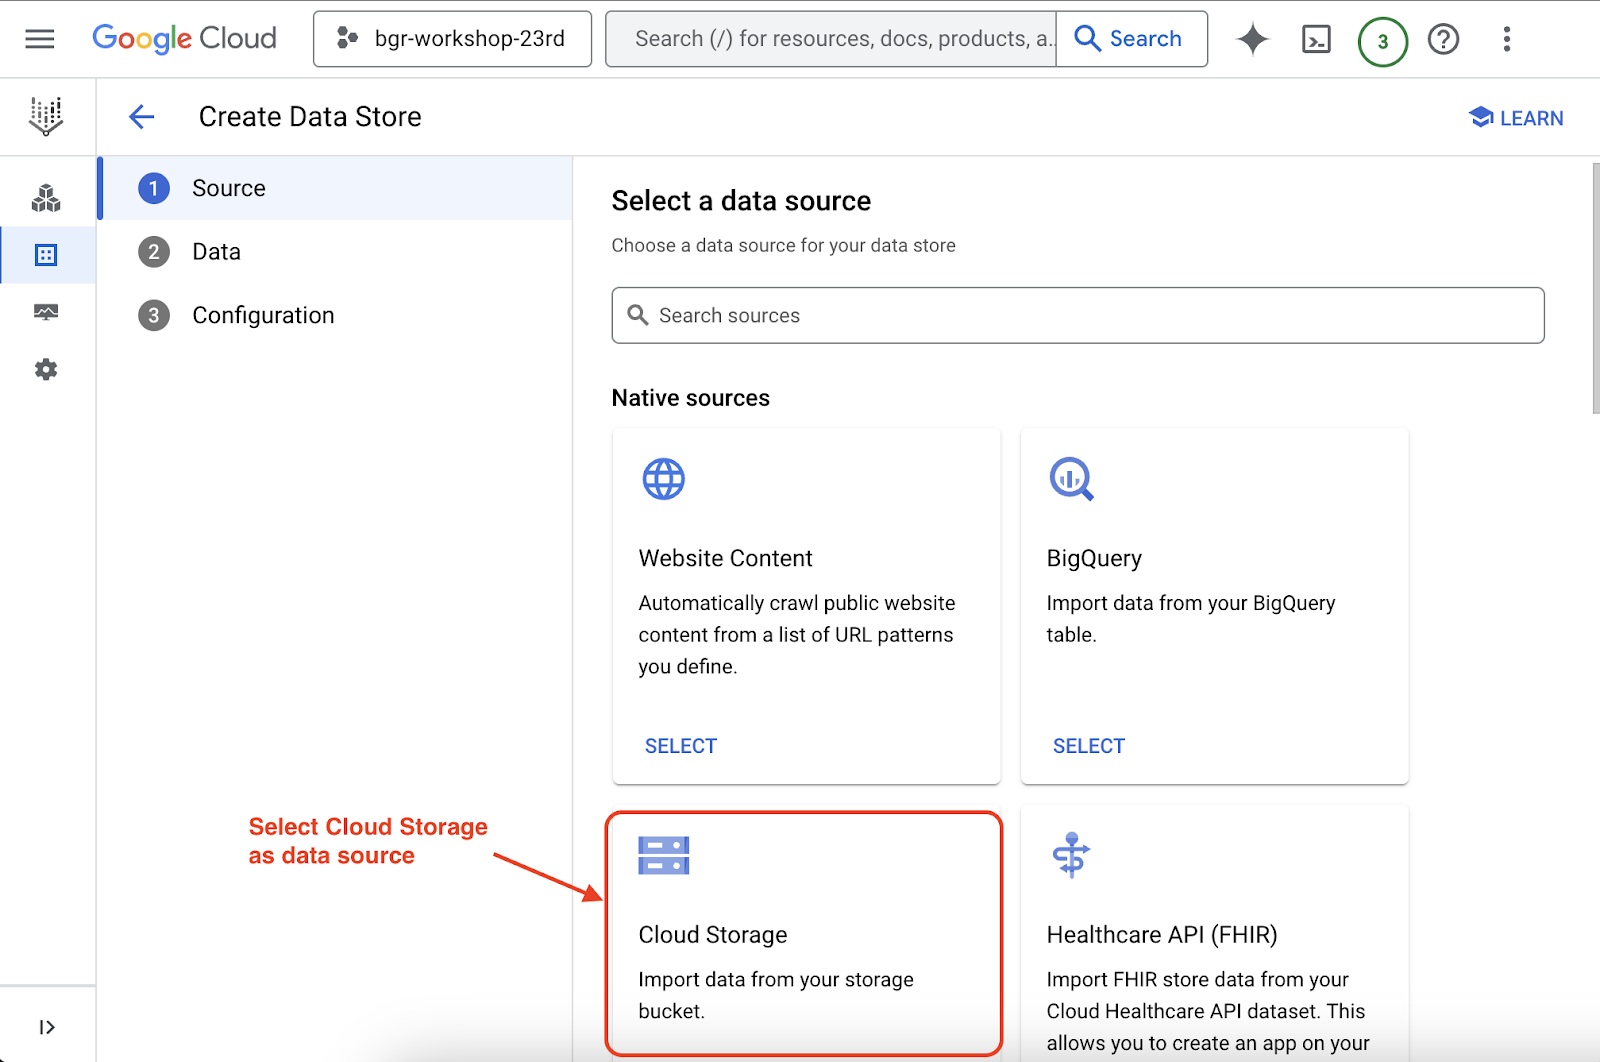Choose the Cloud Storage data source card
The height and width of the screenshot is (1062, 1600).
(804, 933)
